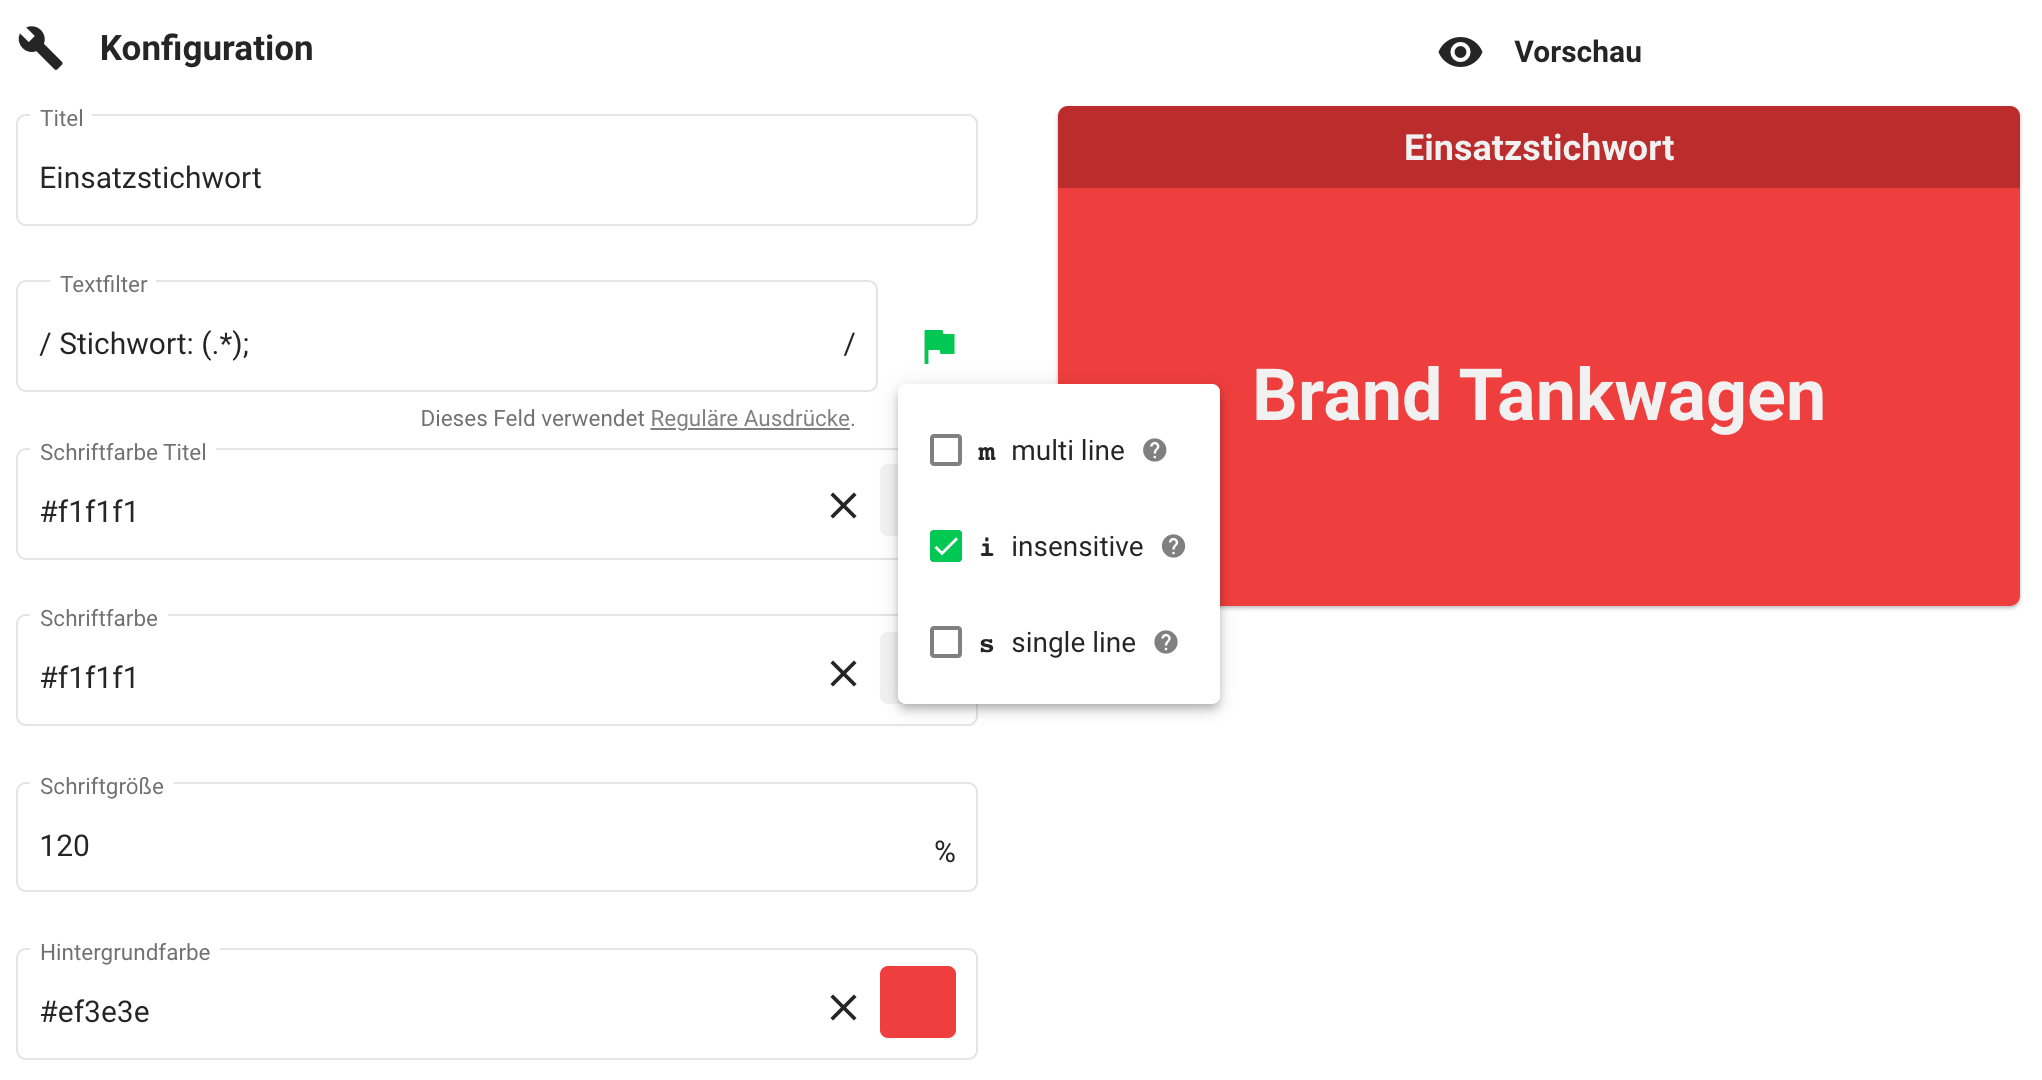2042x1080 pixels.
Task: Click the Schriftgröße percent field
Action: pos(480,846)
